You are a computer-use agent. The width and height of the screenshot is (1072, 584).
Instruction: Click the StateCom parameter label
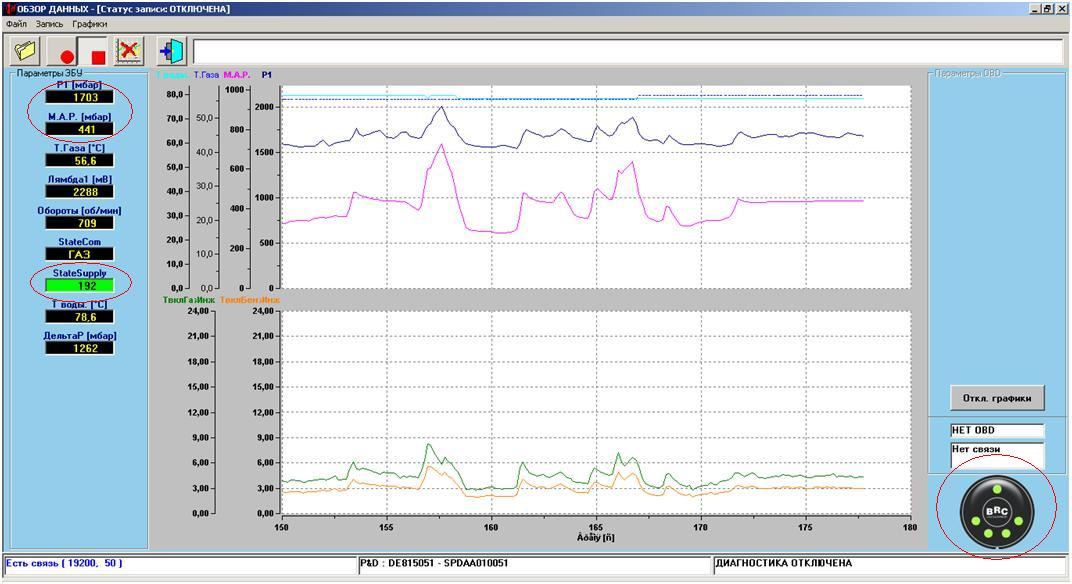click(79, 242)
